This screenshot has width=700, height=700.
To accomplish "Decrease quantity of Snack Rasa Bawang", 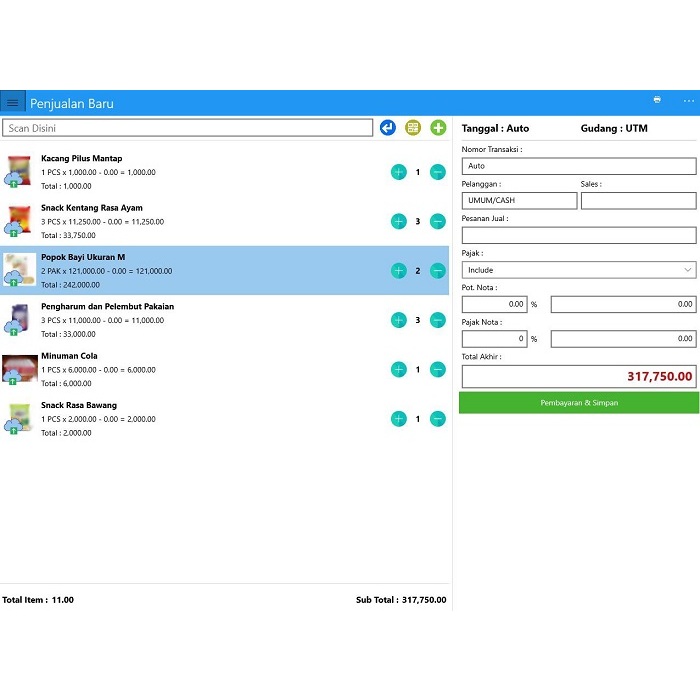I will click(438, 419).
